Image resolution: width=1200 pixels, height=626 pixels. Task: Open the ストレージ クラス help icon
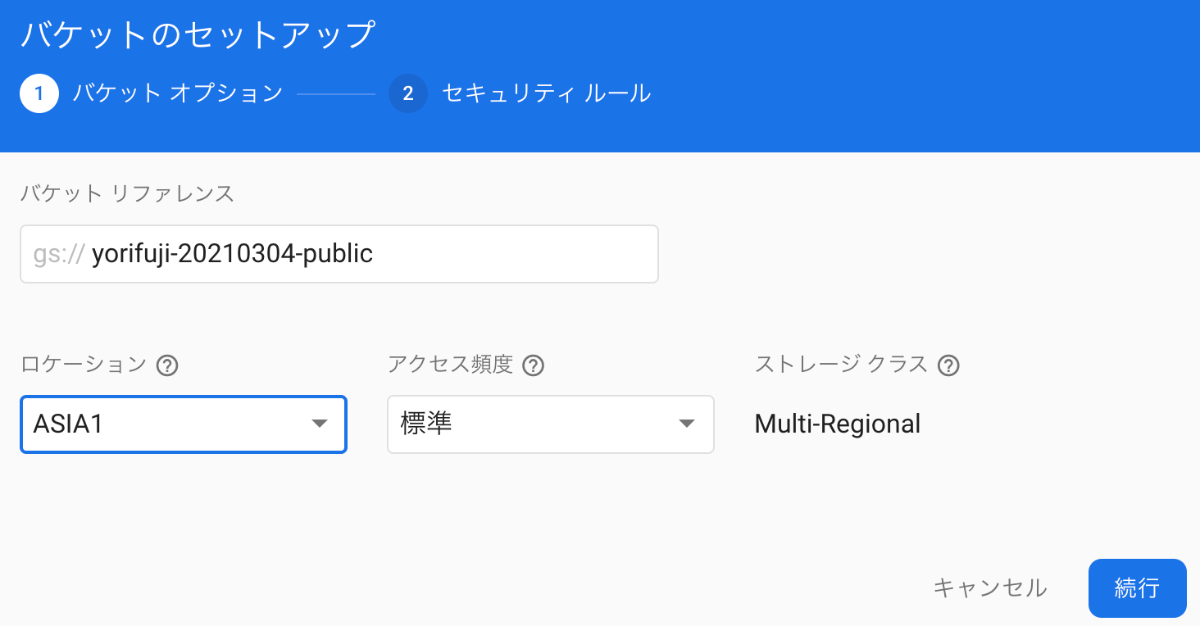tap(949, 365)
